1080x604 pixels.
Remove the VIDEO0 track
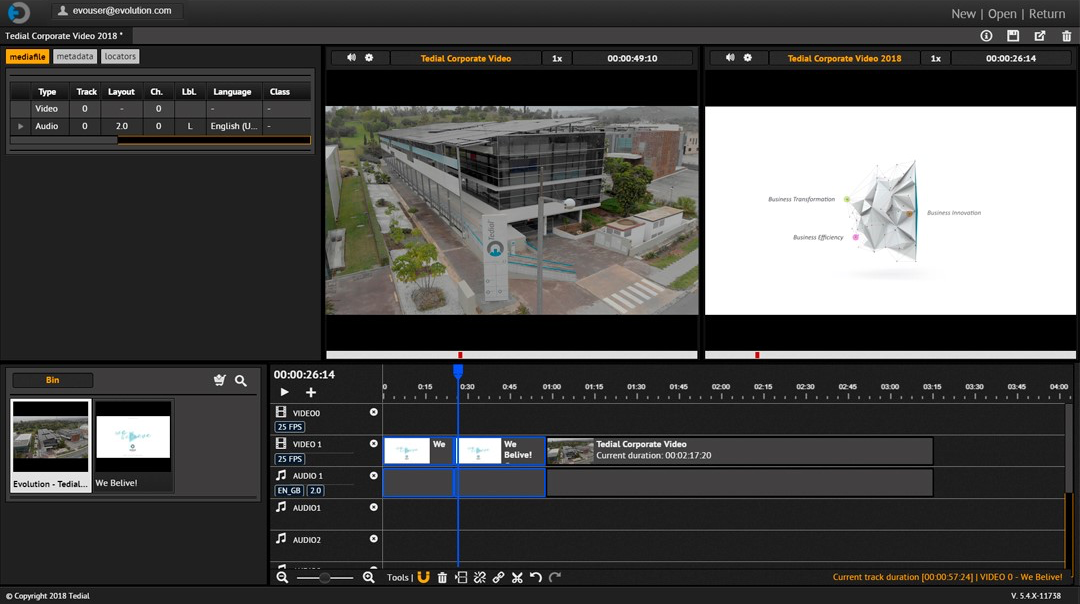[373, 412]
